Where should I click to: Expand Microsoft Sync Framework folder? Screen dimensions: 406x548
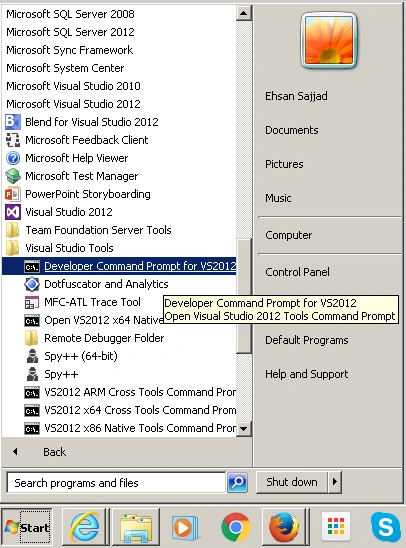pos(70,50)
